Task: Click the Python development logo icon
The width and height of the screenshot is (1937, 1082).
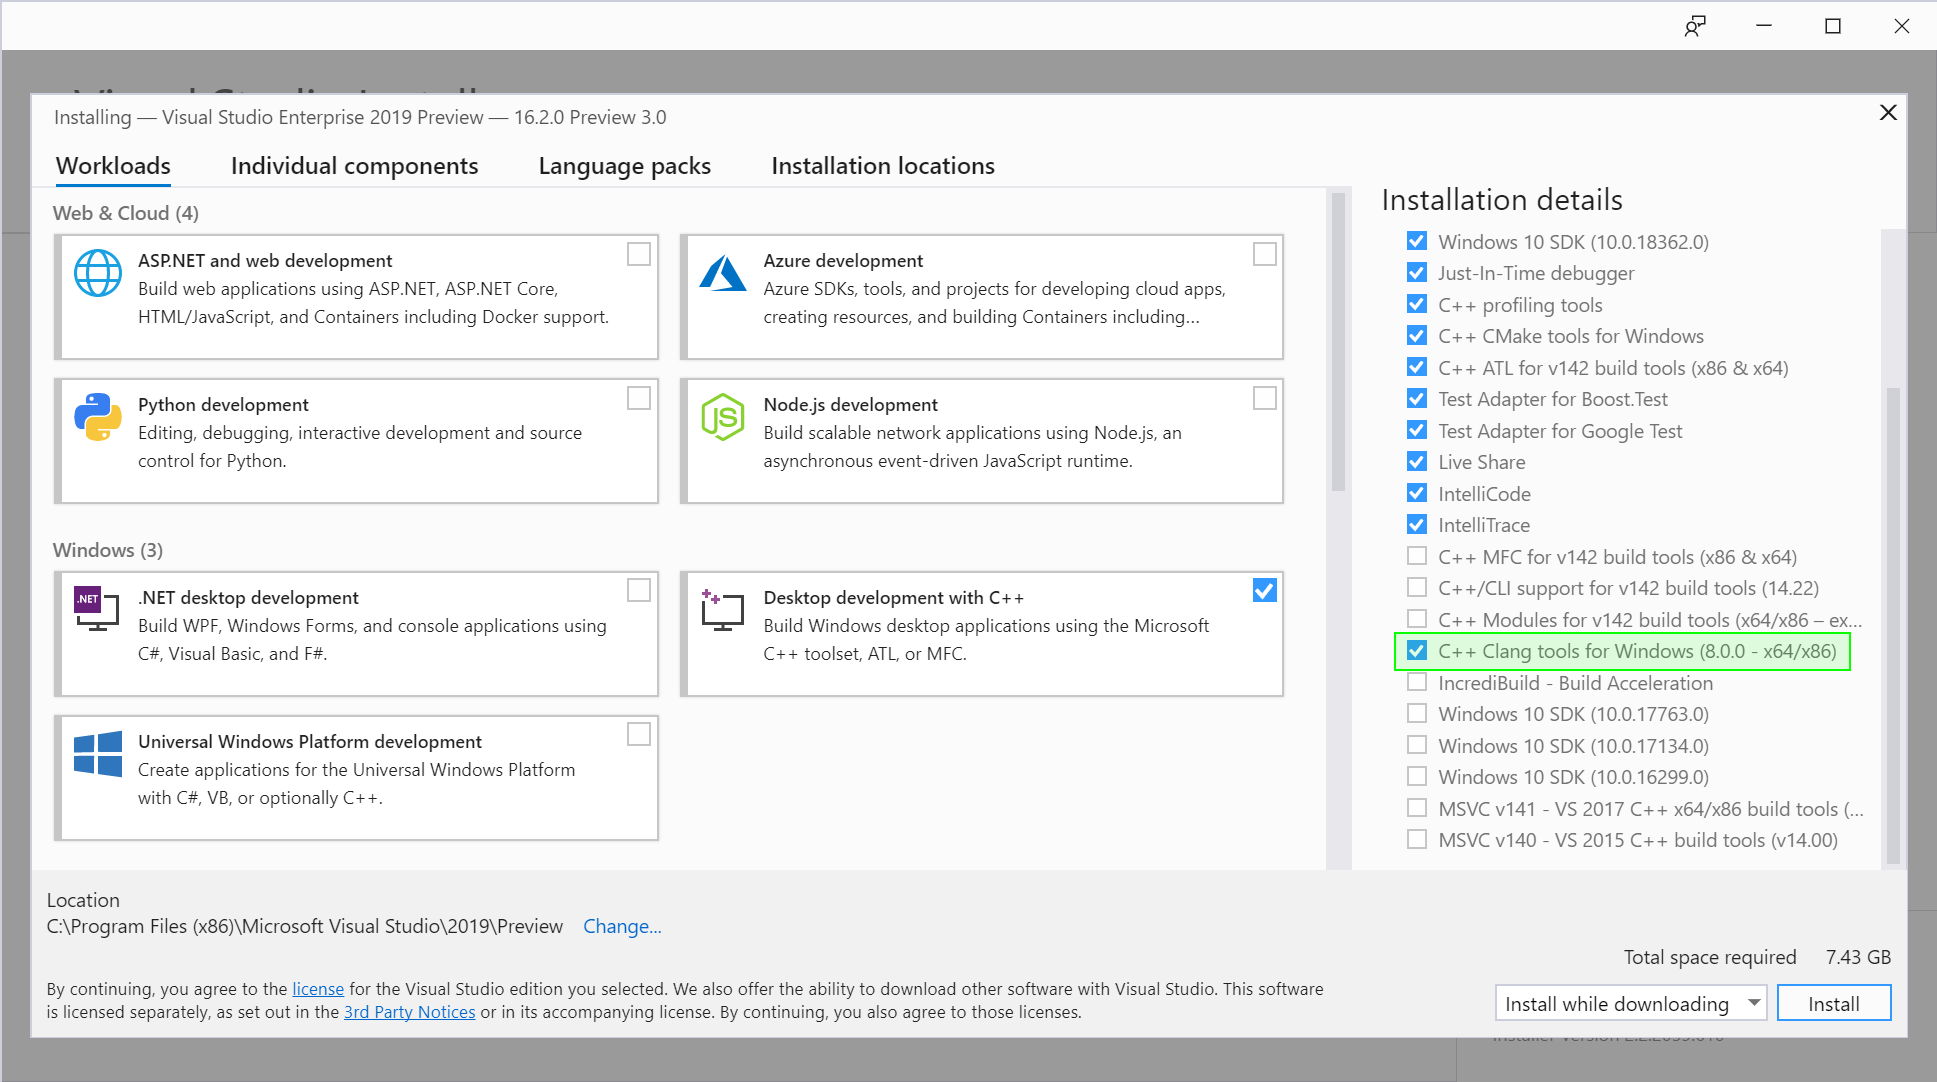Action: pos(98,417)
